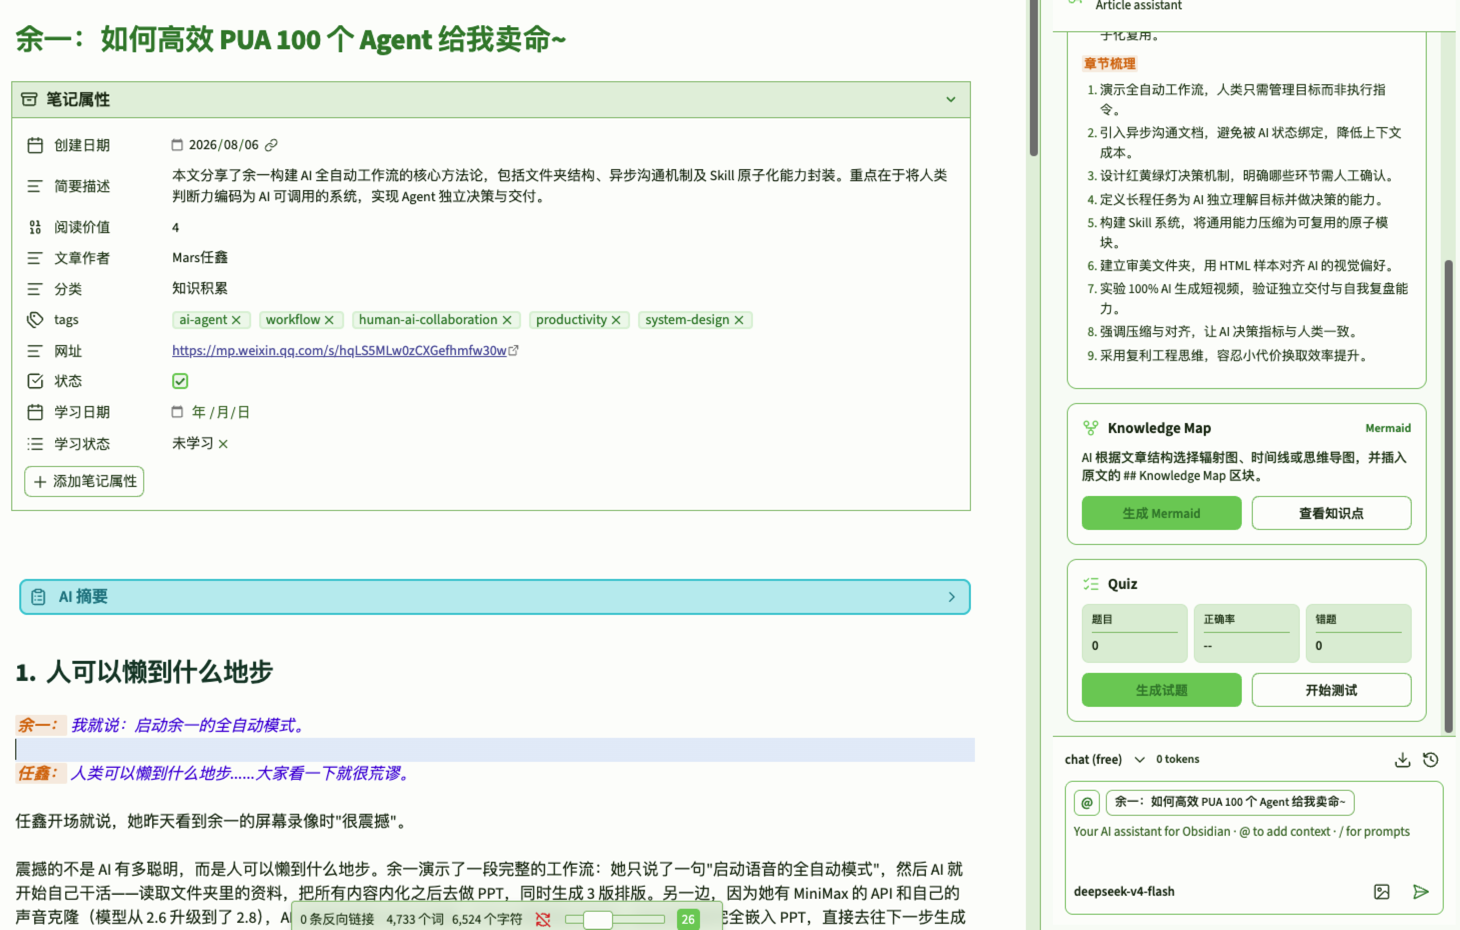Open the deepseek-v4-flash model selector
1460x930 pixels.
(x=1124, y=892)
